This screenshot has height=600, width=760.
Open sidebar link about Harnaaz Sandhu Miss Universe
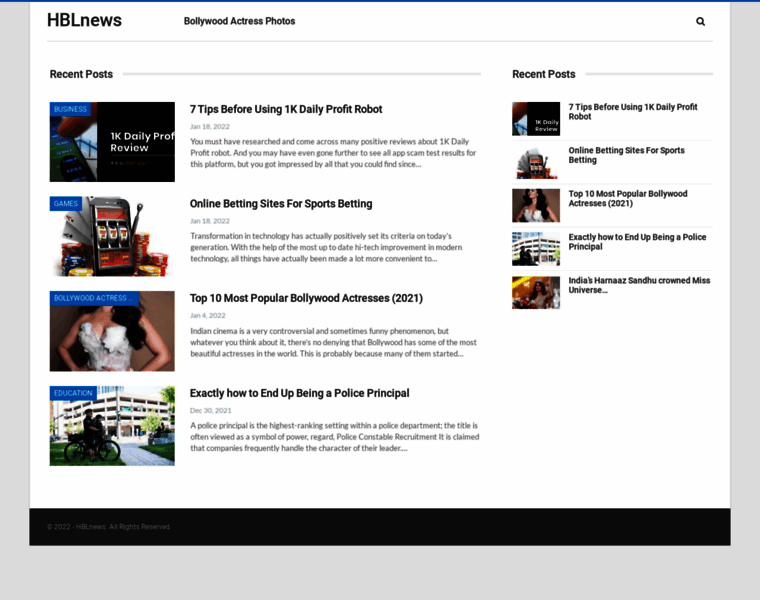click(639, 285)
